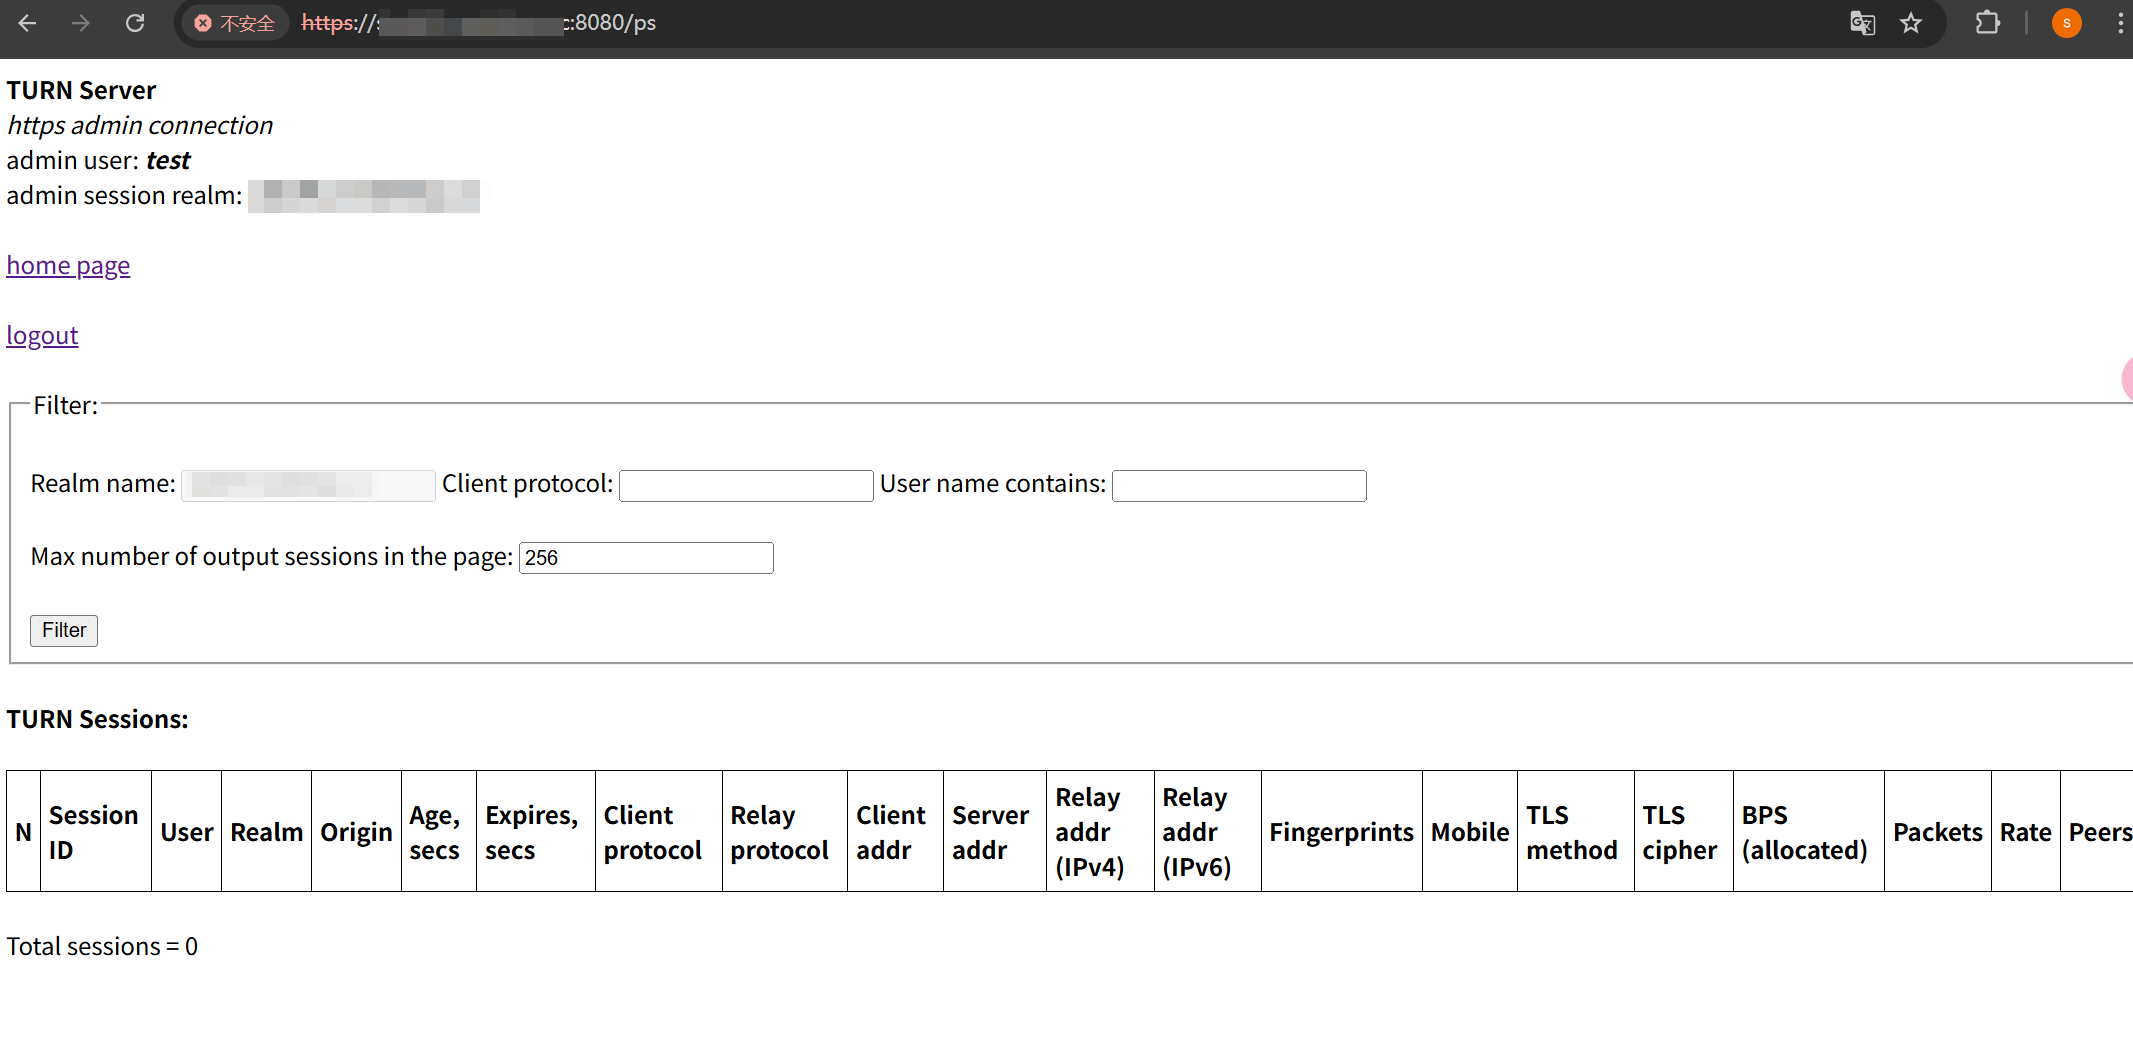The width and height of the screenshot is (2133, 1059).
Task: Click the User name contains field
Action: [x=1239, y=486]
